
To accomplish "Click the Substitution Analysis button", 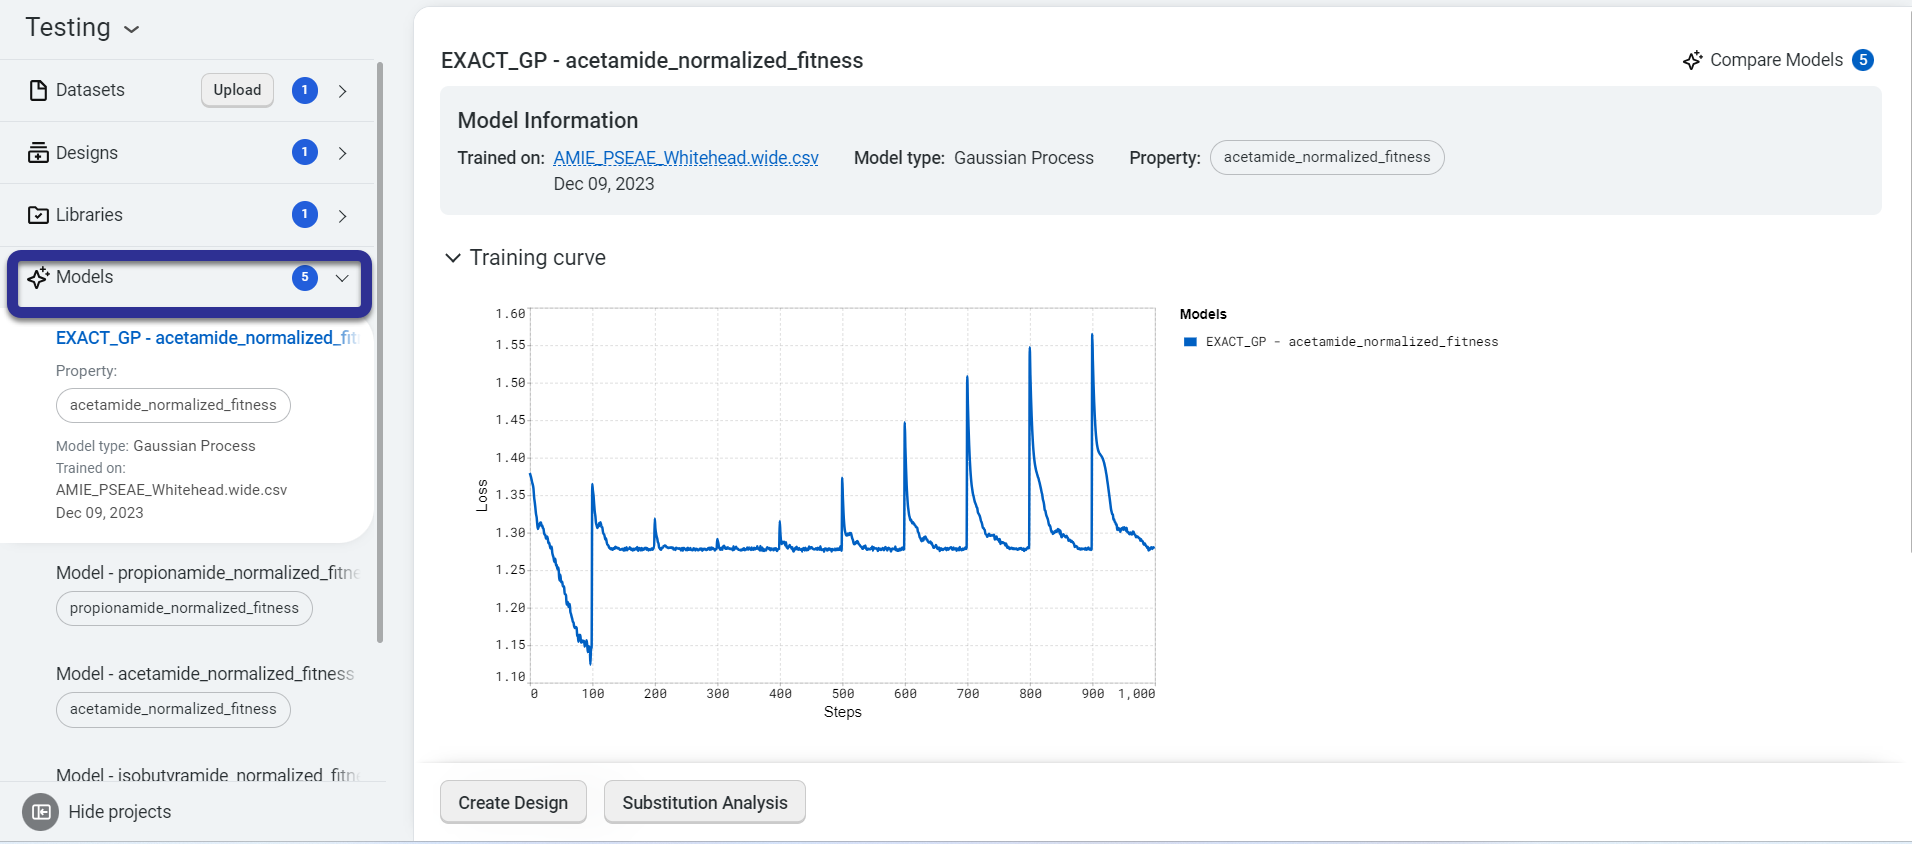I will pyautogui.click(x=705, y=802).
